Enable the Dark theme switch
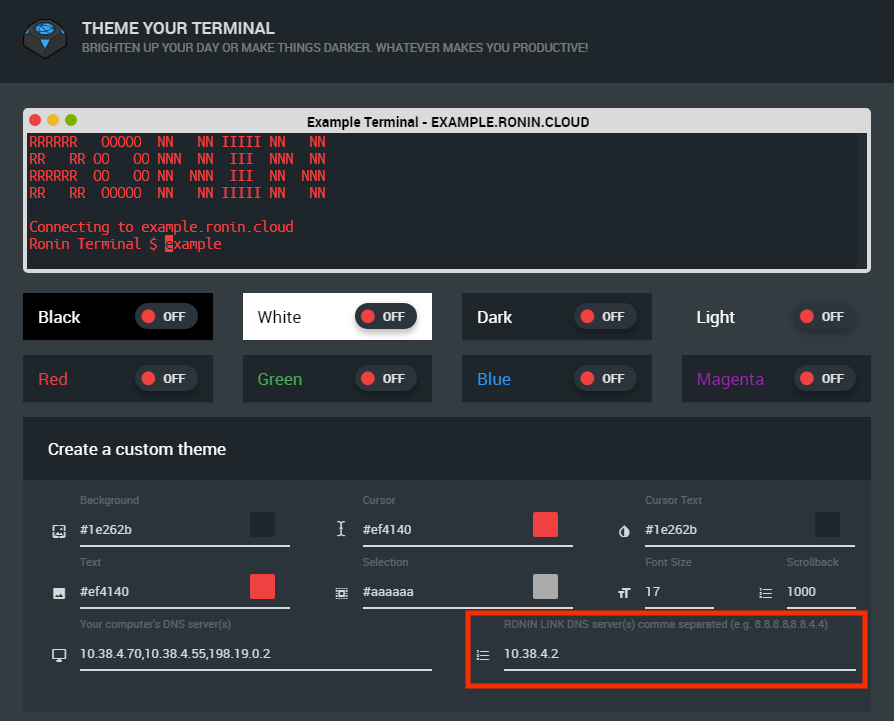894x721 pixels. coord(605,316)
